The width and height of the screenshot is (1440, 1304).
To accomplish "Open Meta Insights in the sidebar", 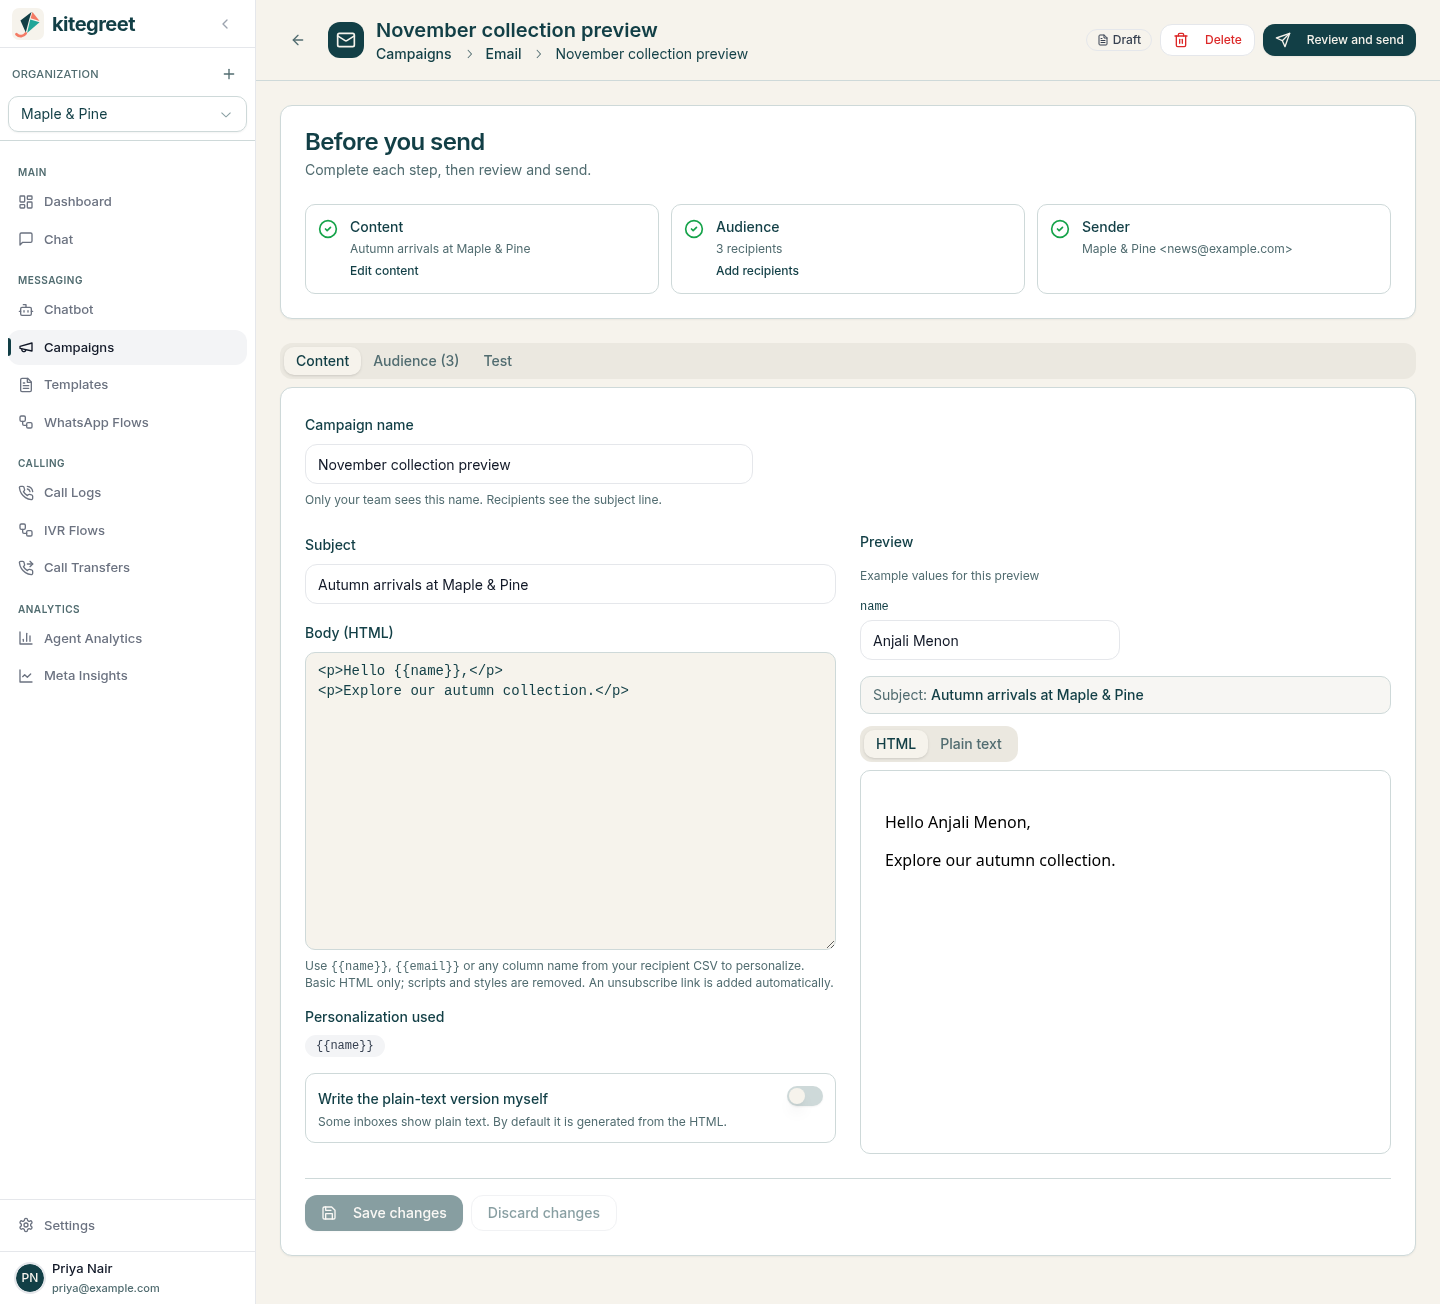I will [127, 676].
